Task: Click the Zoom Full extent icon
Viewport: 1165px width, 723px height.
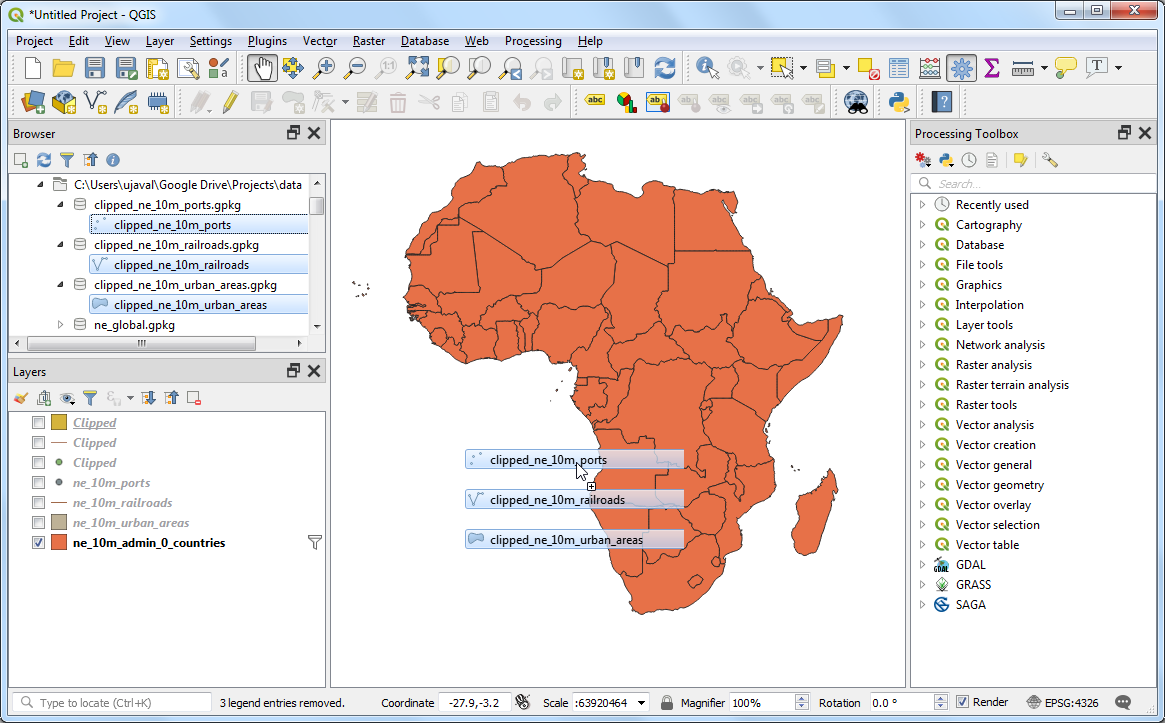Action: pos(418,68)
